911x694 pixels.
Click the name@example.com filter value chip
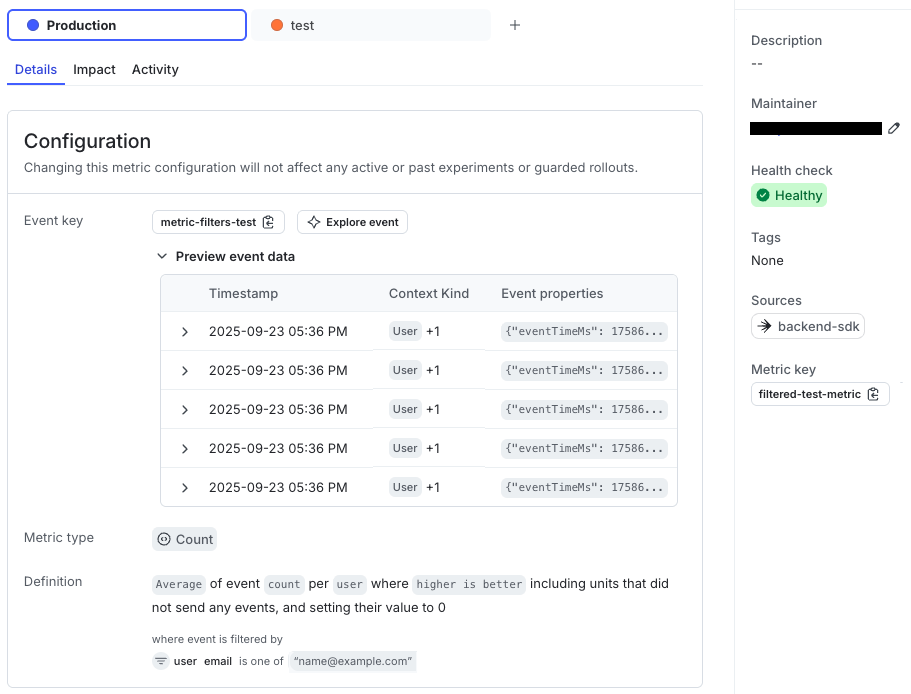352,661
